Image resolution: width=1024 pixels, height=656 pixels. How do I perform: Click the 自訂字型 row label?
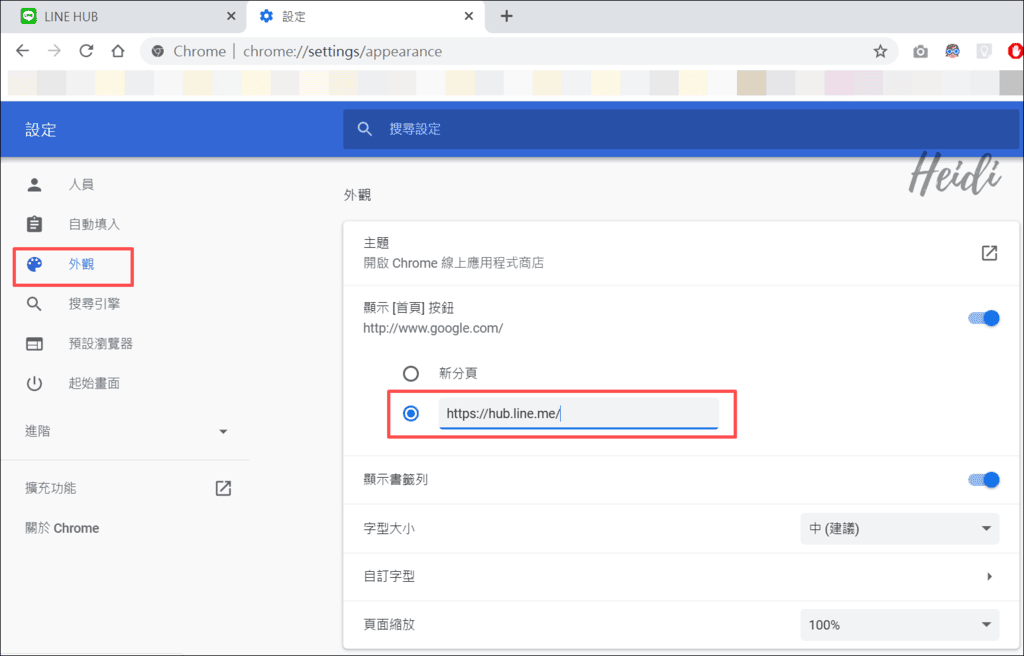(389, 576)
